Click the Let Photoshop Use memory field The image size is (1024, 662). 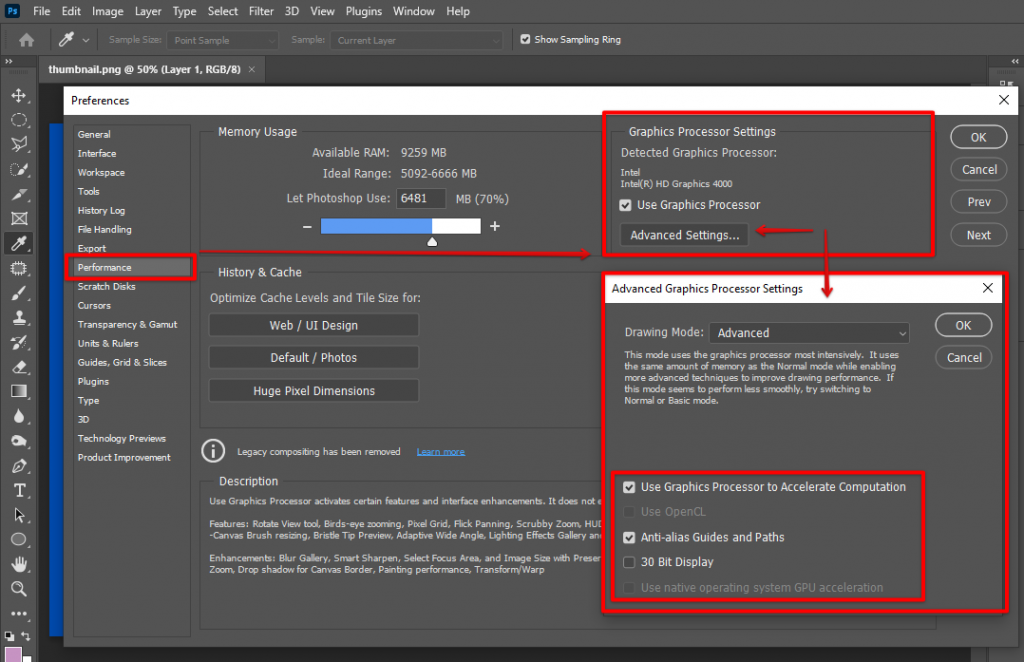pyautogui.click(x=423, y=199)
